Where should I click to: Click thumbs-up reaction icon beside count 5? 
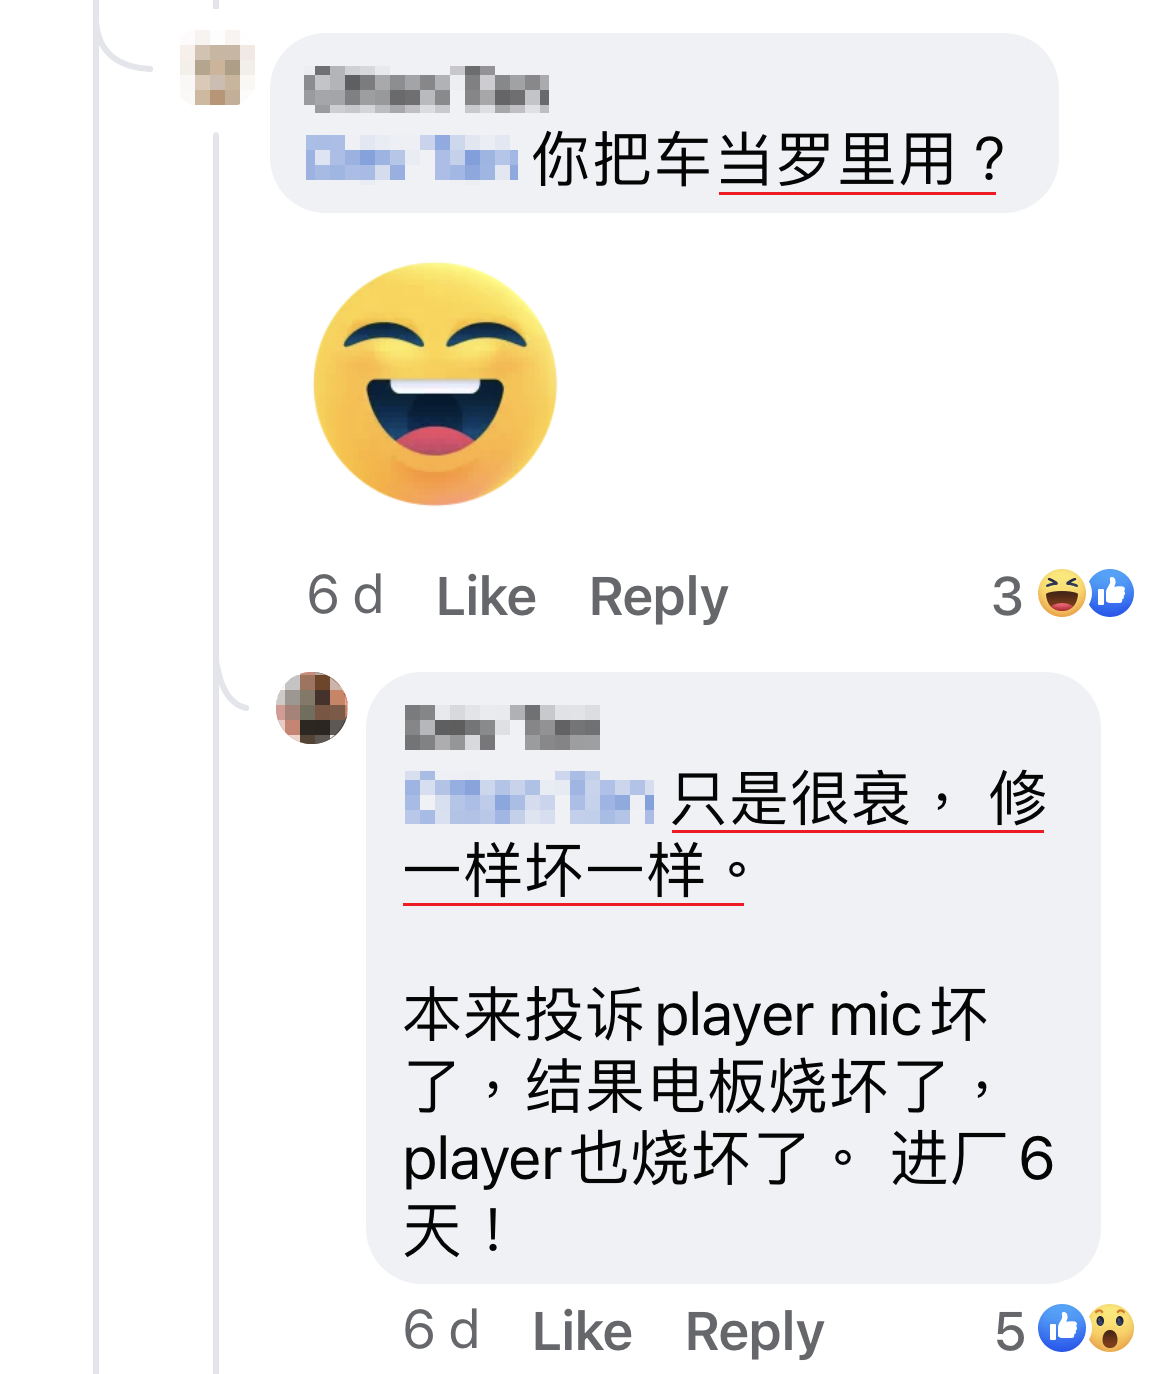pyautogui.click(x=1062, y=1329)
